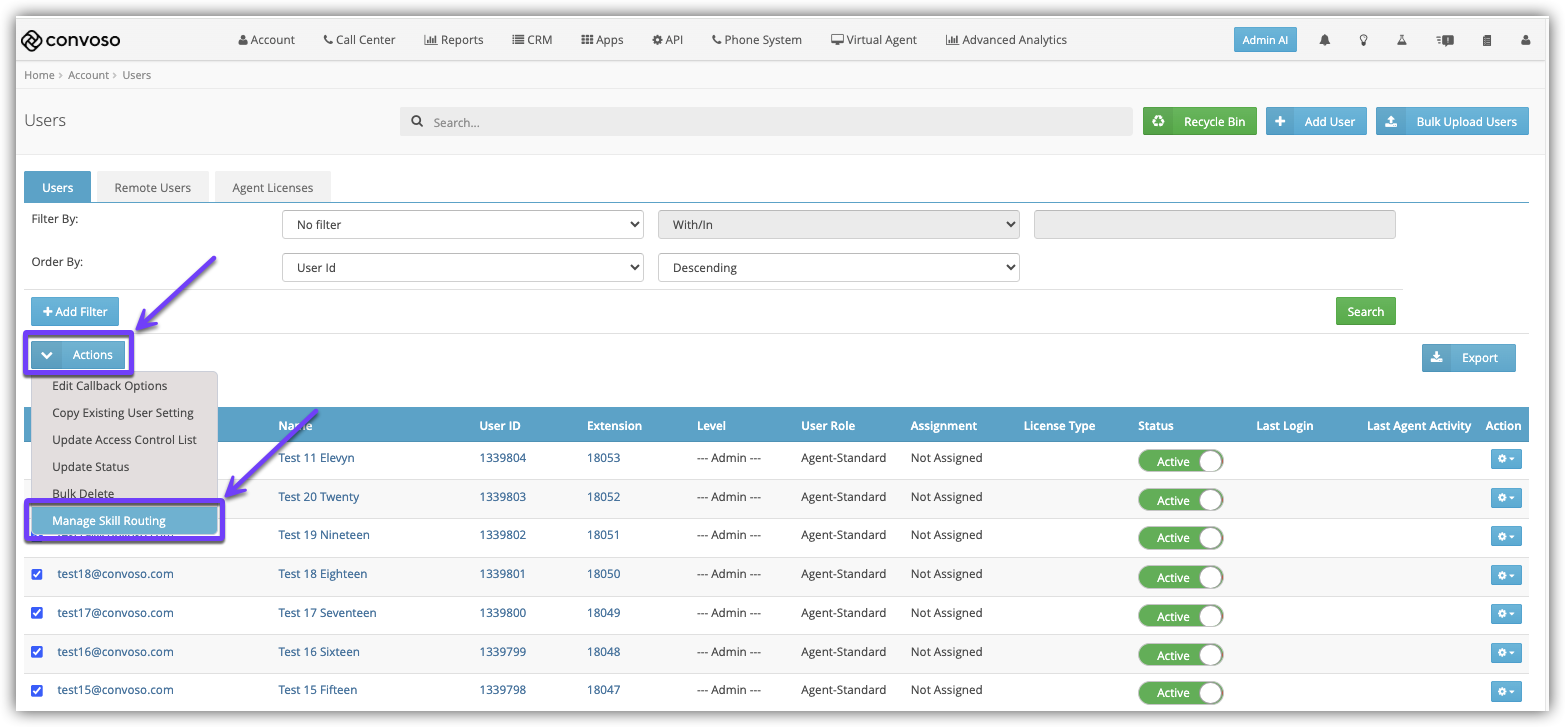Image resolution: width=1565 pixels, height=727 pixels.
Task: Click the feedback chat icon in header
Action: 1445,40
